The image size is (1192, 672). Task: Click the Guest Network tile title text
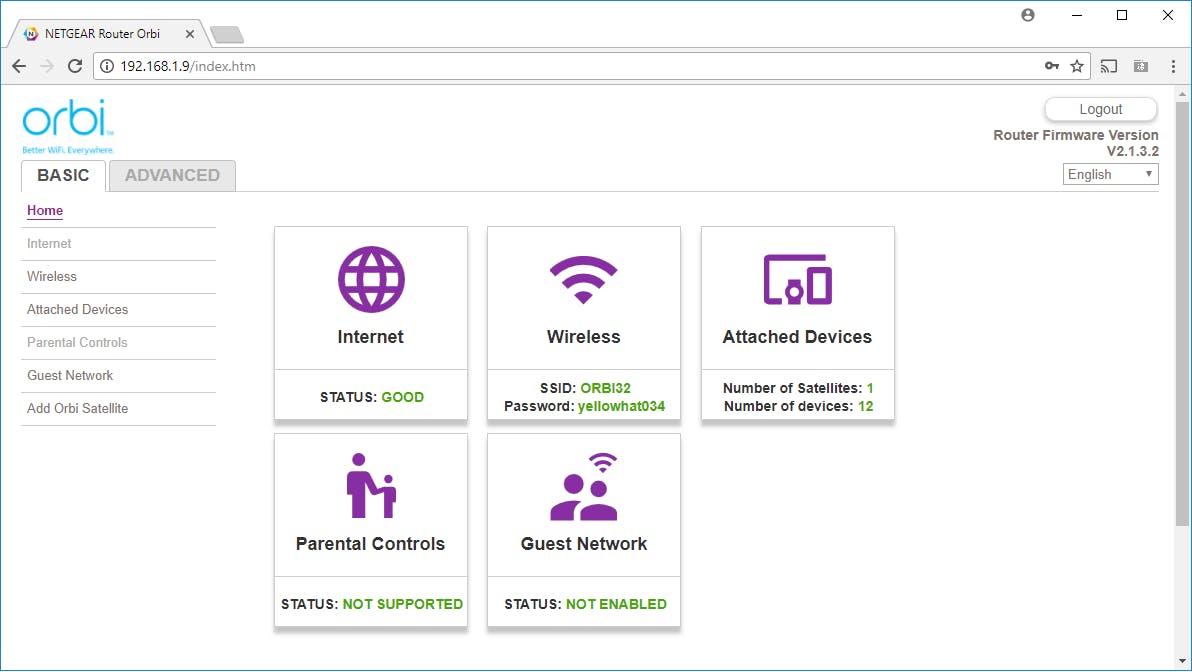[583, 544]
